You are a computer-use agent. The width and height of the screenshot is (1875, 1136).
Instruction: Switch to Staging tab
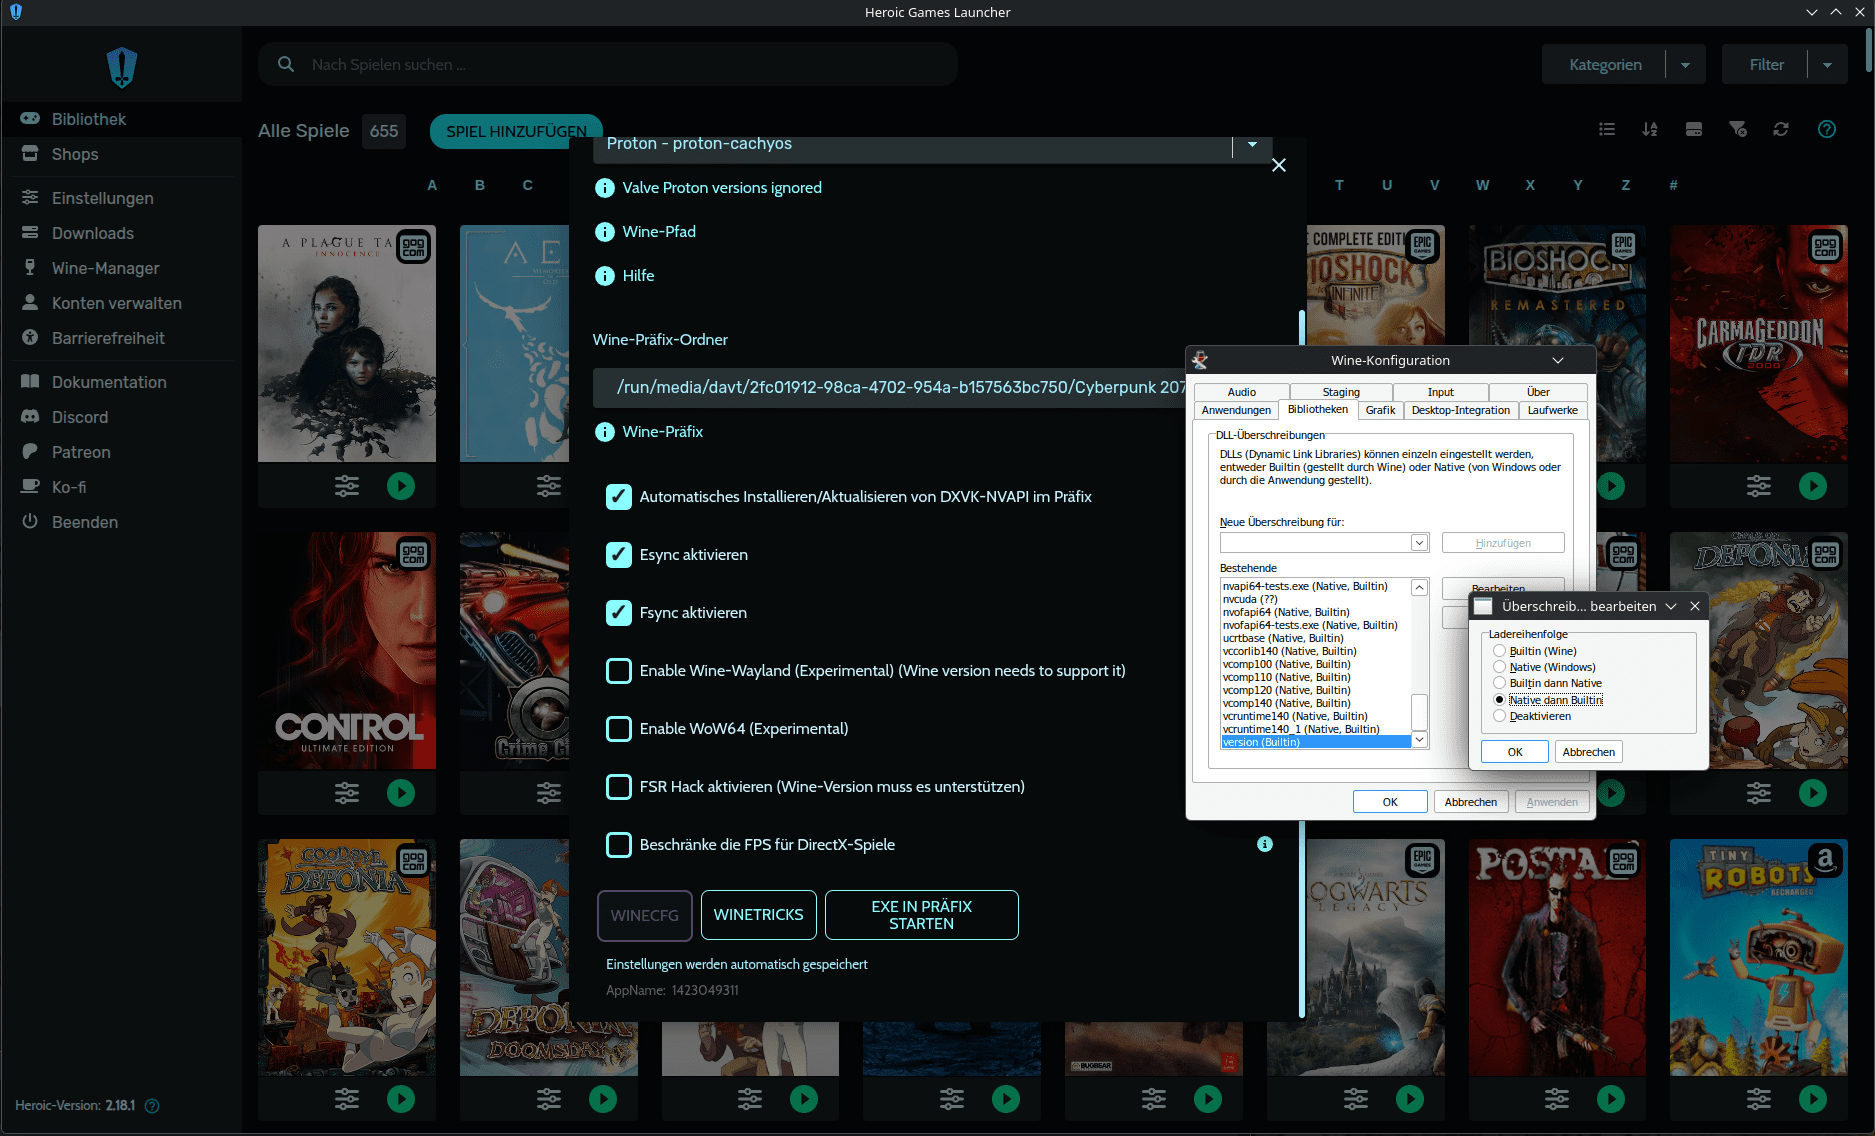tap(1341, 392)
